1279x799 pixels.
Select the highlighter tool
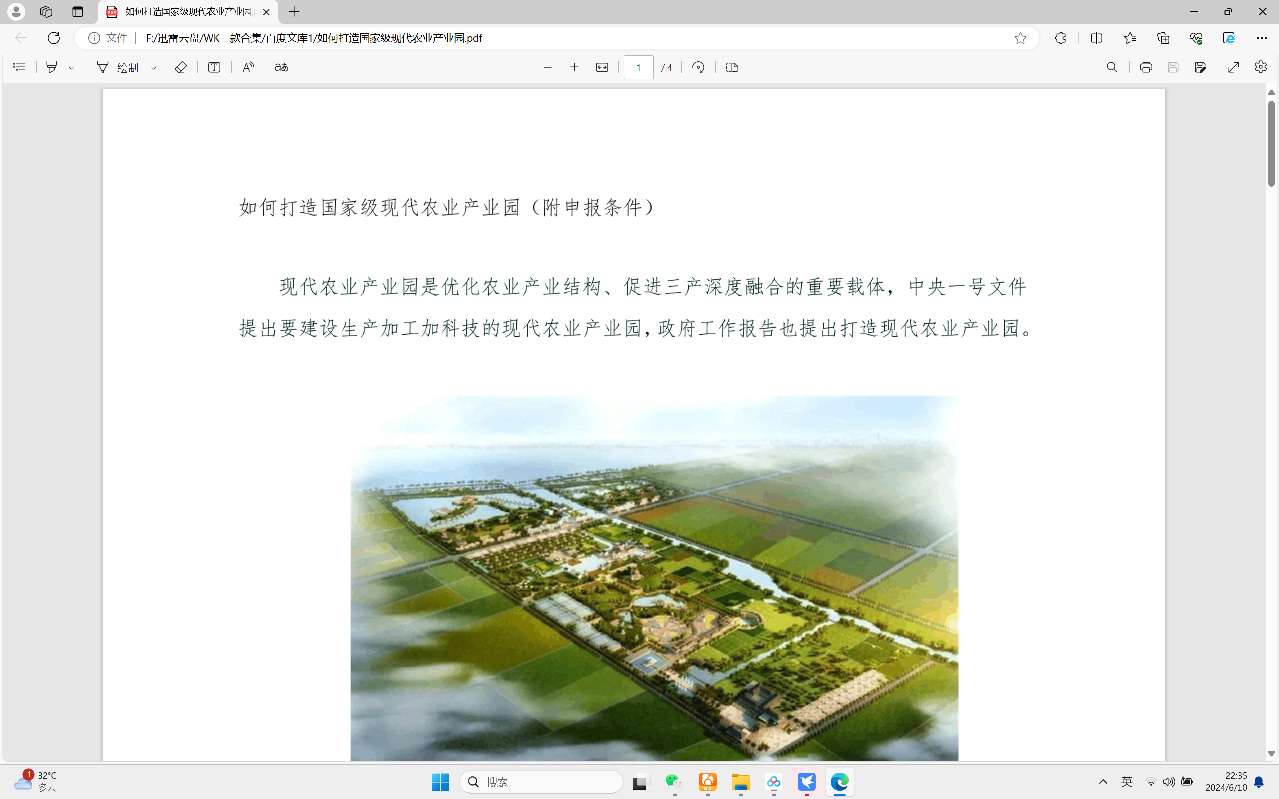pos(52,67)
